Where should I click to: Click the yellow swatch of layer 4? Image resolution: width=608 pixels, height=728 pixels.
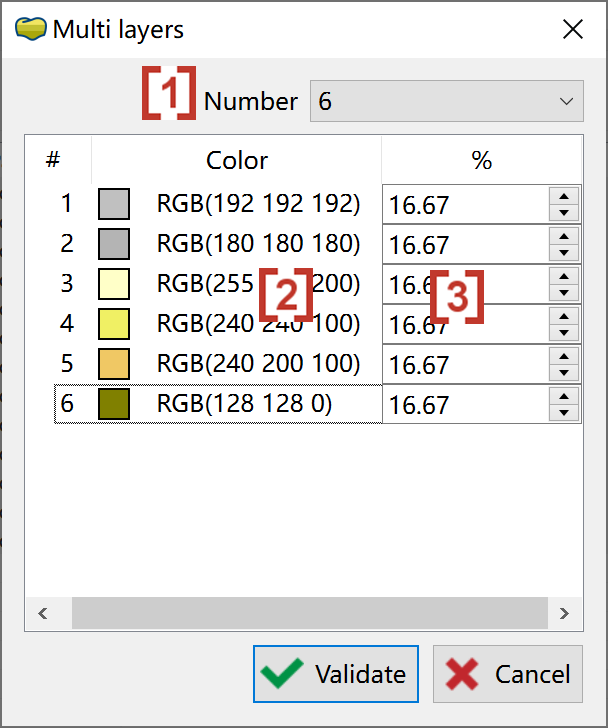[x=114, y=324]
